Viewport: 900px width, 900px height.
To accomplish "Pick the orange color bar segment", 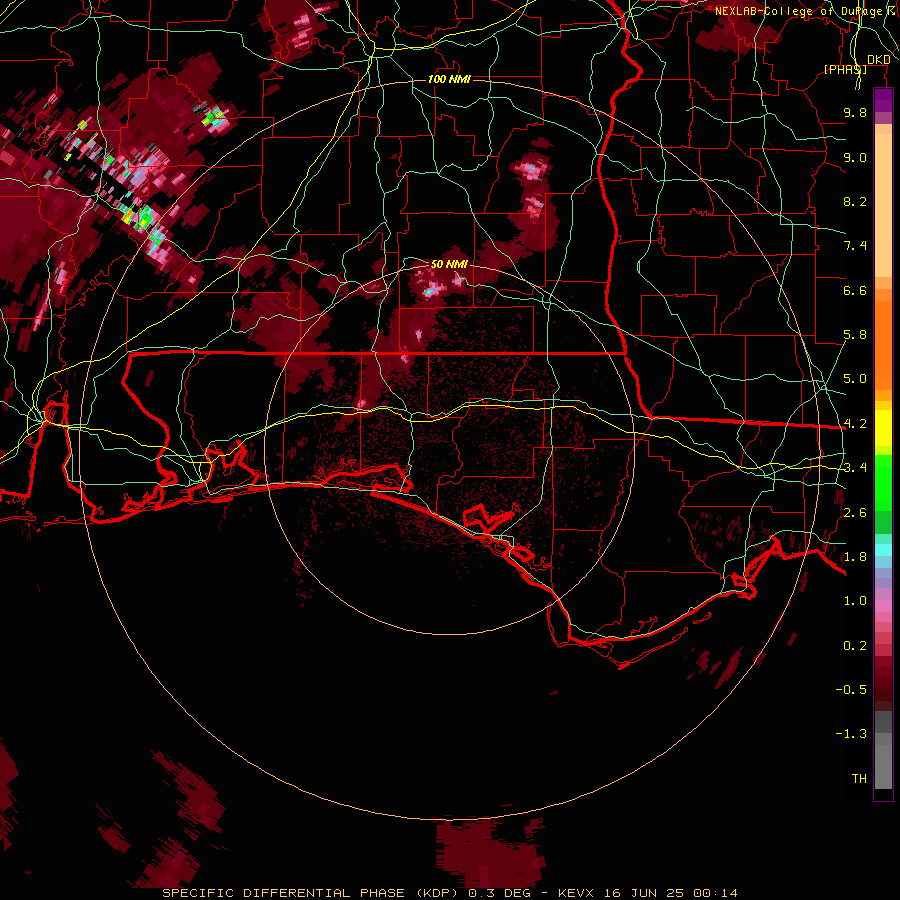I will [x=883, y=344].
